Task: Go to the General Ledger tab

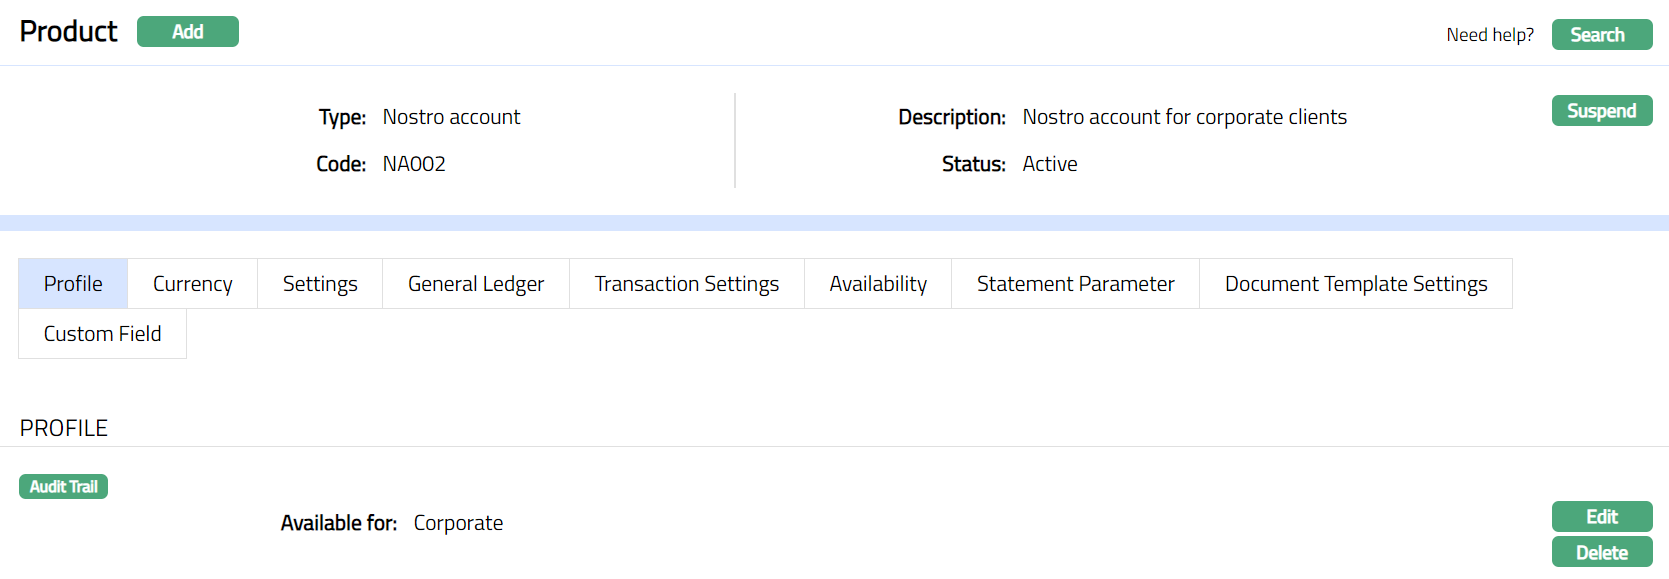Action: (x=476, y=284)
